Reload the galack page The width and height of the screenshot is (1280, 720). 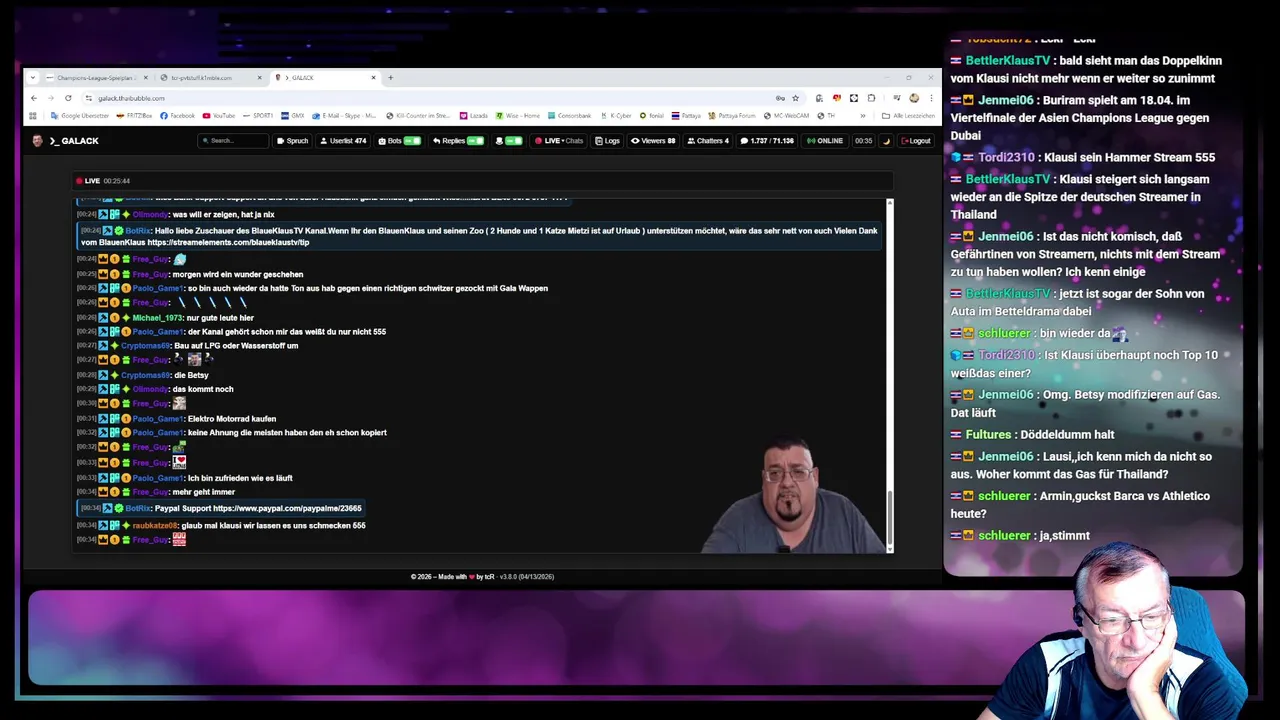68,98
